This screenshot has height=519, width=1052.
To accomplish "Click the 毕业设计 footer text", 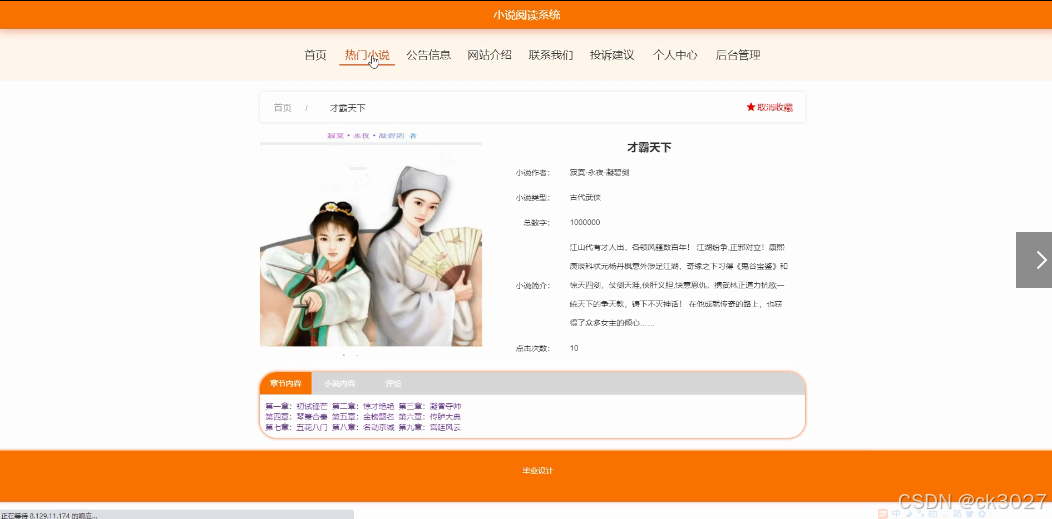I will tap(537, 471).
